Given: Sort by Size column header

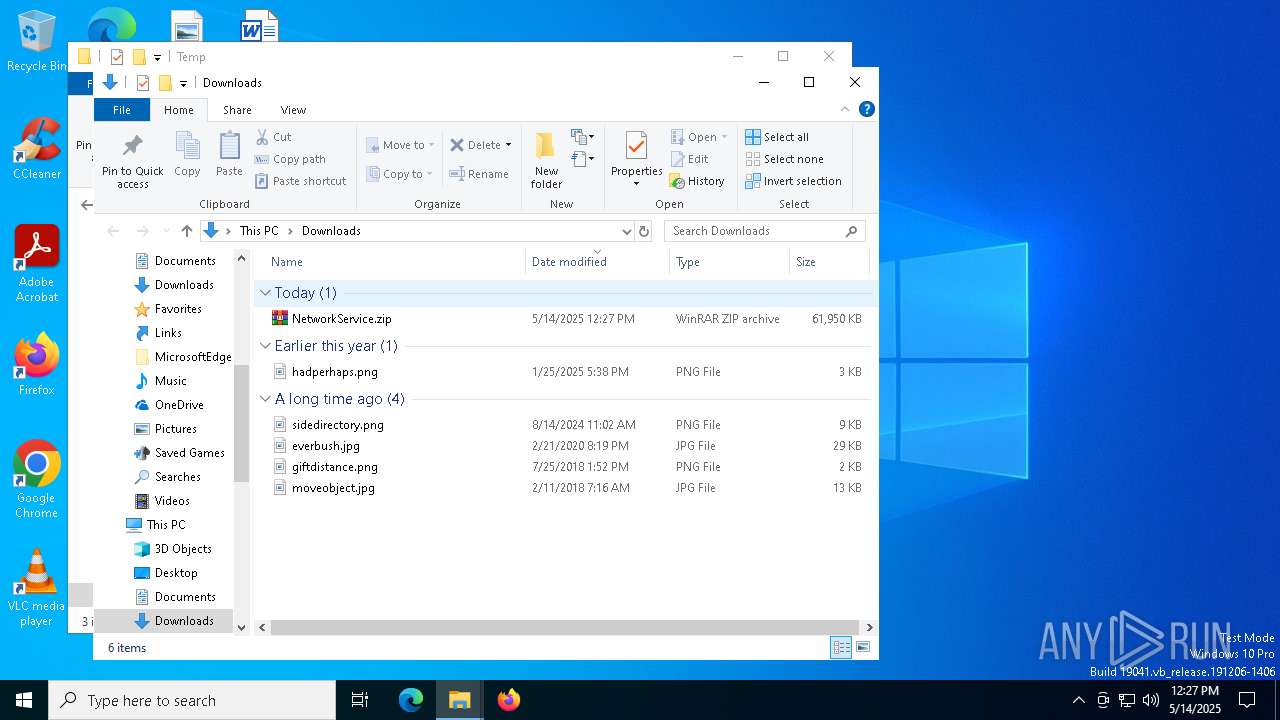Looking at the screenshot, I should [x=829, y=262].
